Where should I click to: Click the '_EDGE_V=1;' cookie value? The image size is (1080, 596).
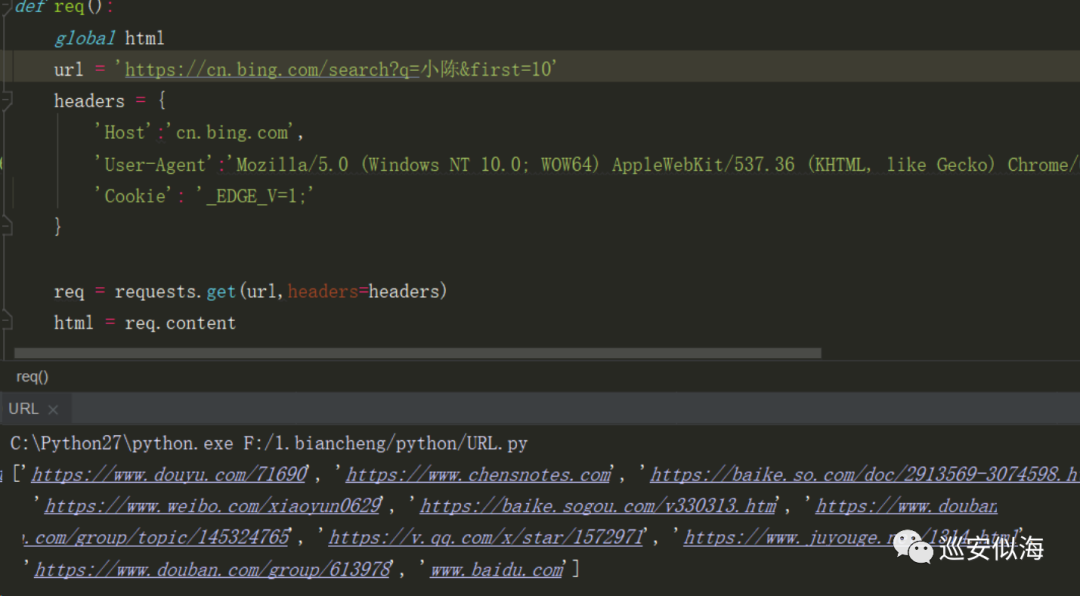pos(255,196)
